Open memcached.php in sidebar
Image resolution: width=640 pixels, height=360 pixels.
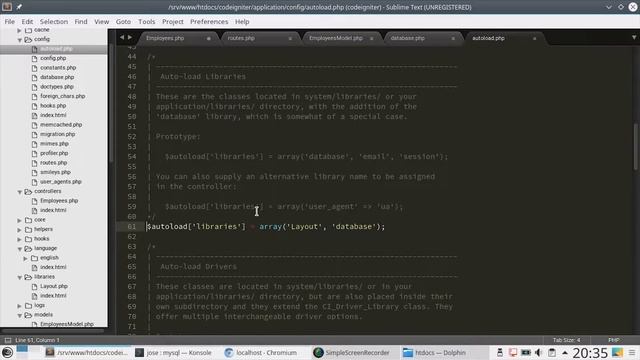click(x=61, y=124)
